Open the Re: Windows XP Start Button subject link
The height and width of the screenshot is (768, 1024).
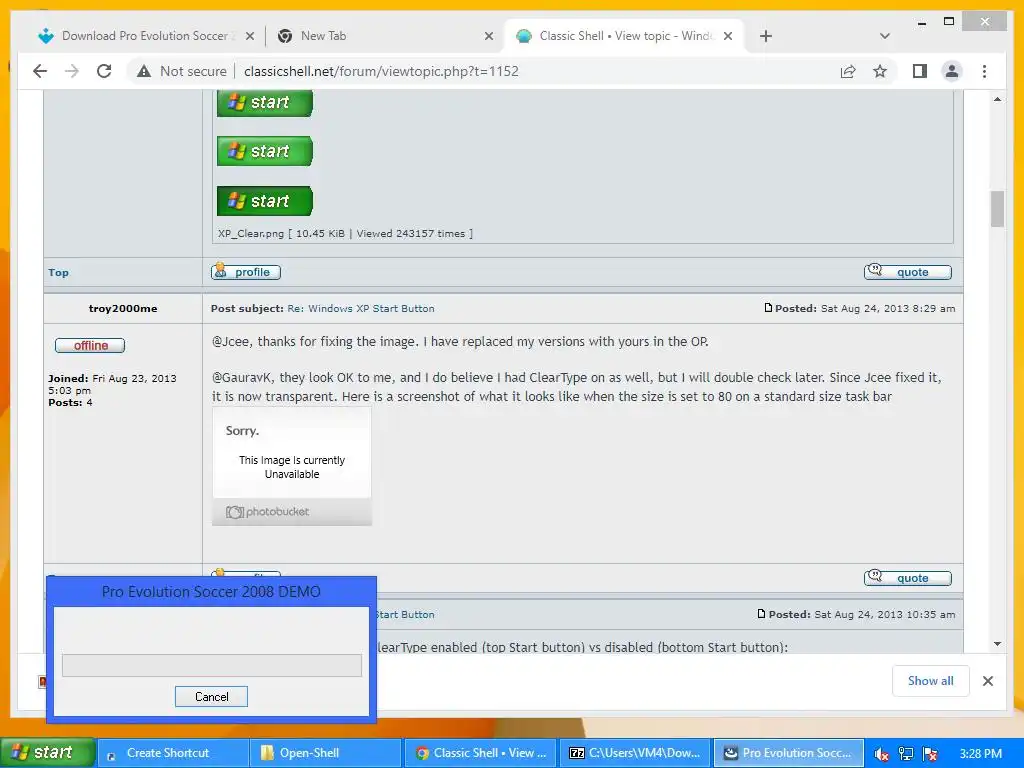(x=360, y=308)
